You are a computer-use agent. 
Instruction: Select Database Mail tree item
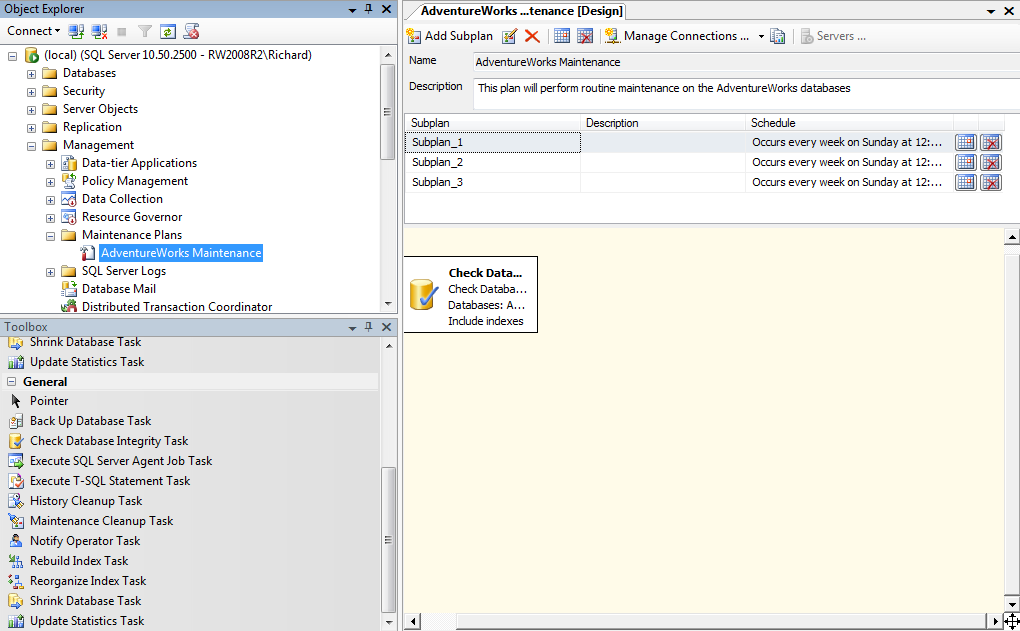point(119,289)
